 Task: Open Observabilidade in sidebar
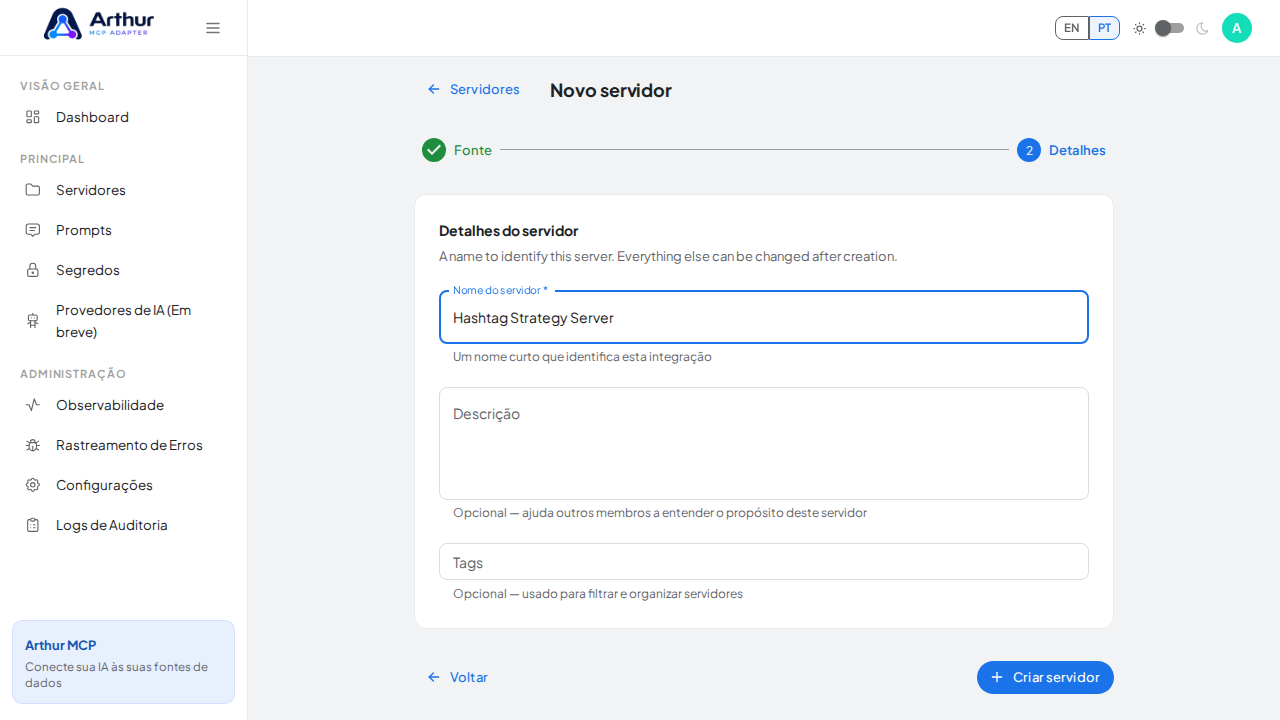point(123,405)
